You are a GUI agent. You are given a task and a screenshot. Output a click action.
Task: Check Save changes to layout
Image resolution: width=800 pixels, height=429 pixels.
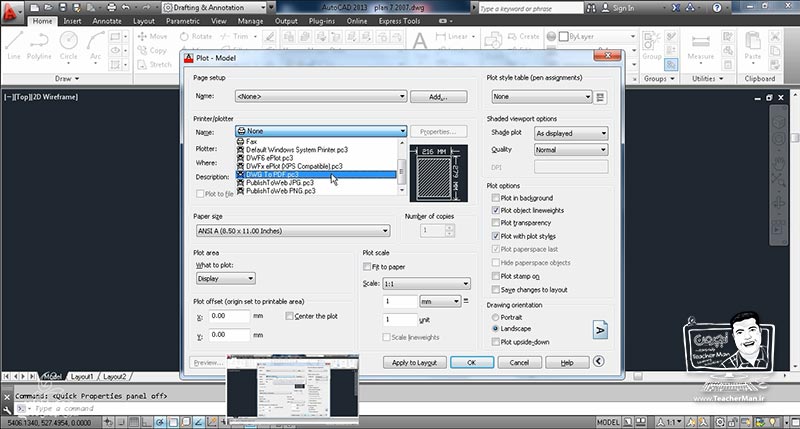[495, 290]
